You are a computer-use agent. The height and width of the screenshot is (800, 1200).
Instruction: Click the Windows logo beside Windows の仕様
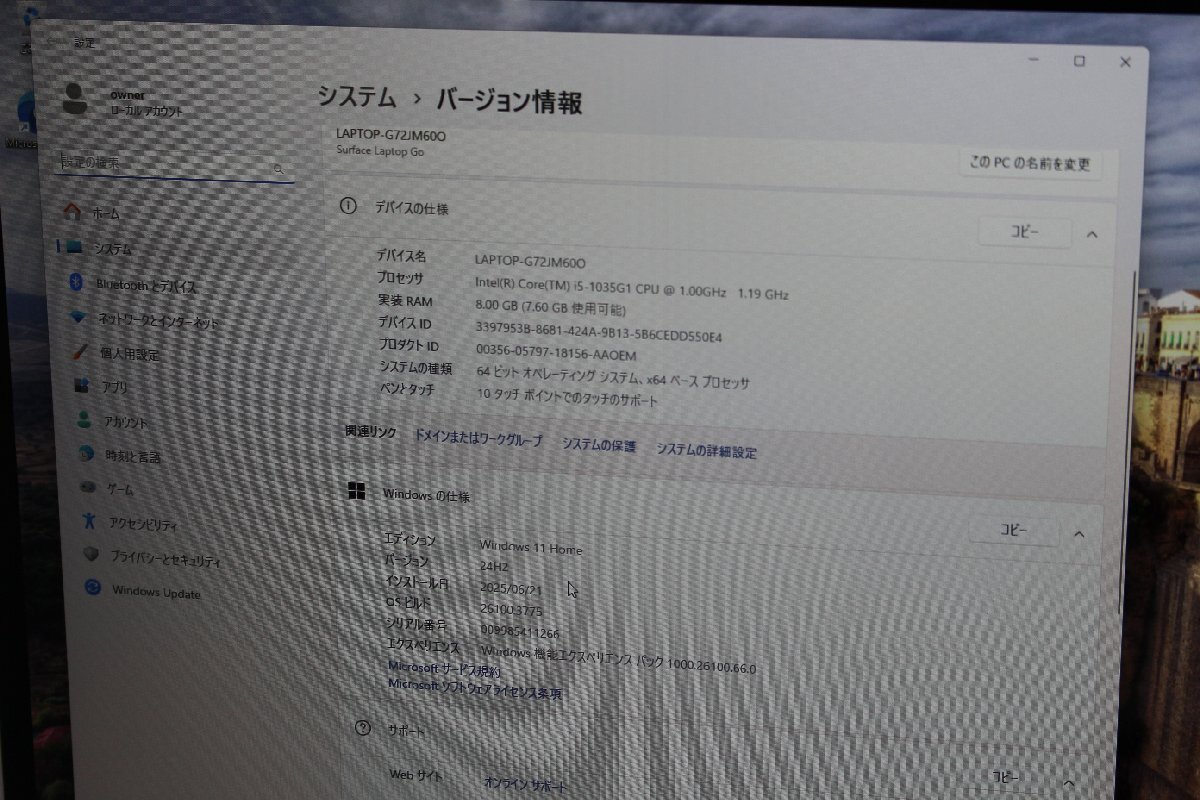point(356,490)
